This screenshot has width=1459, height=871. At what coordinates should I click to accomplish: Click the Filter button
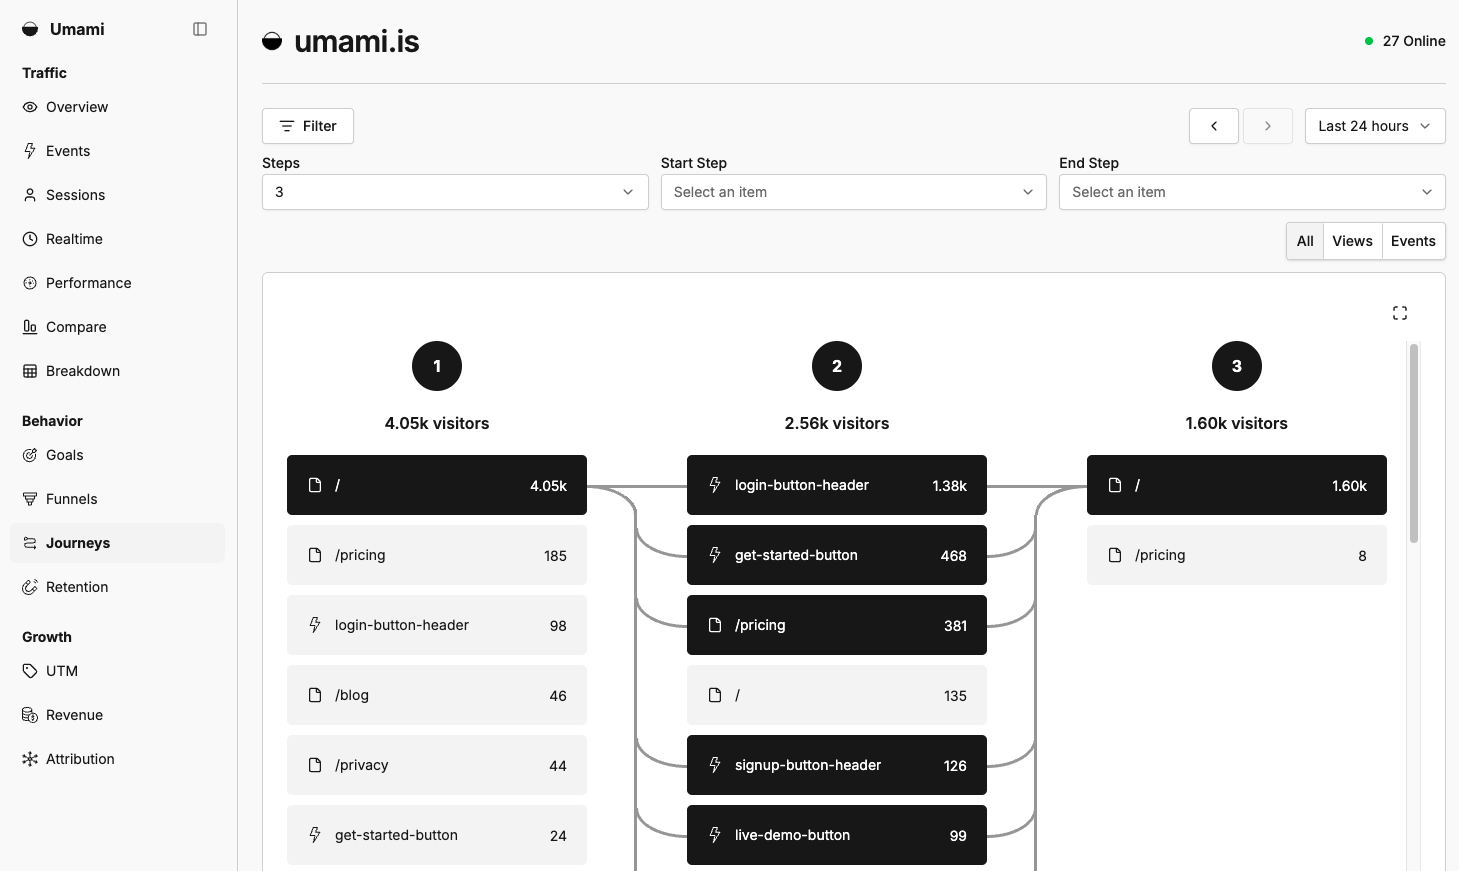(308, 126)
